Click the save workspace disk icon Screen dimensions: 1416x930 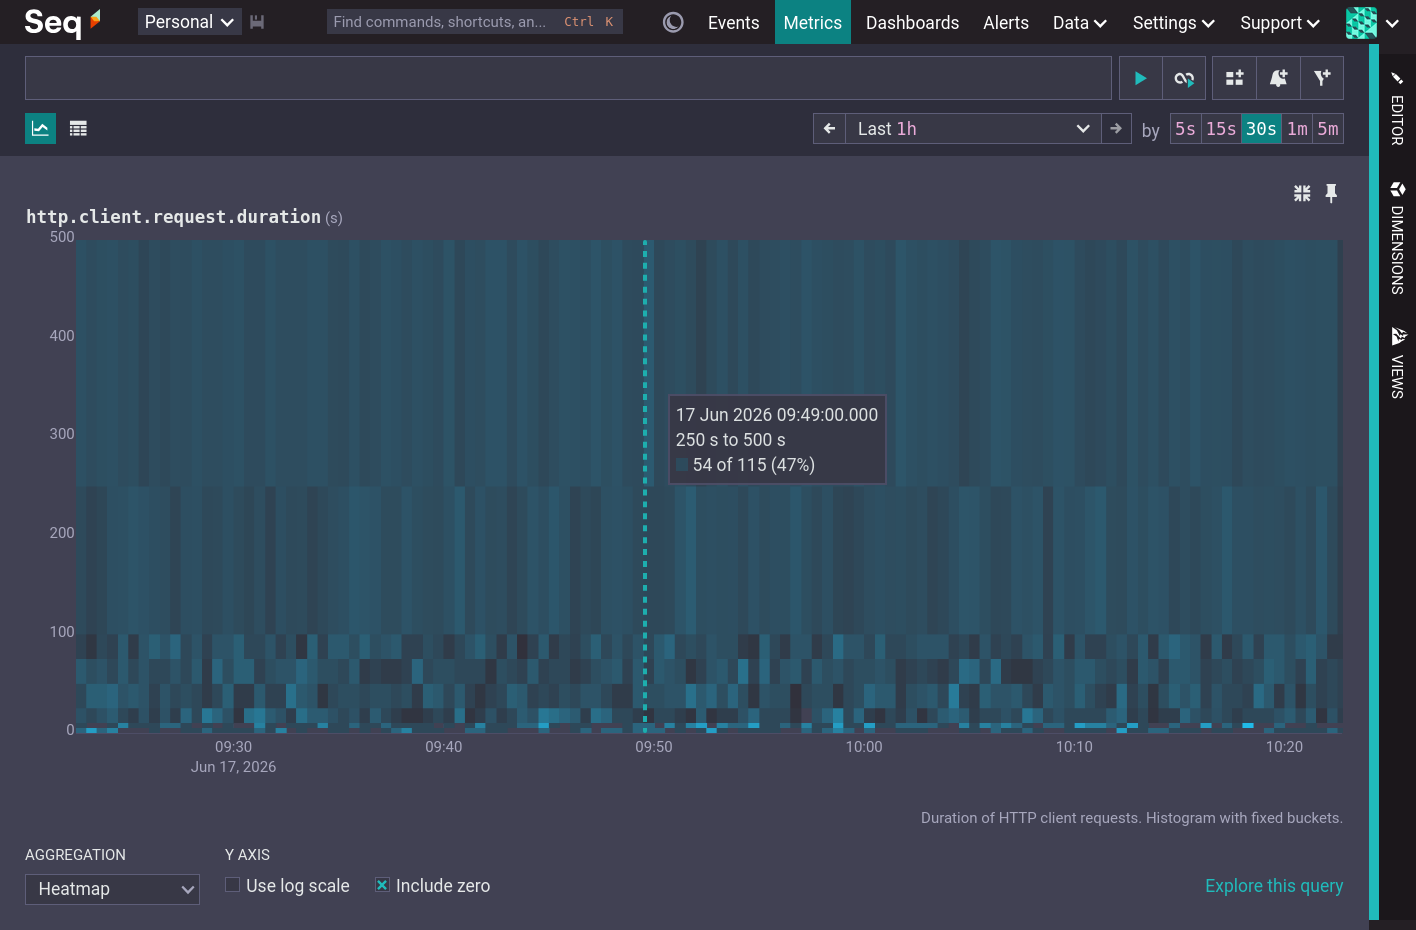point(257,22)
